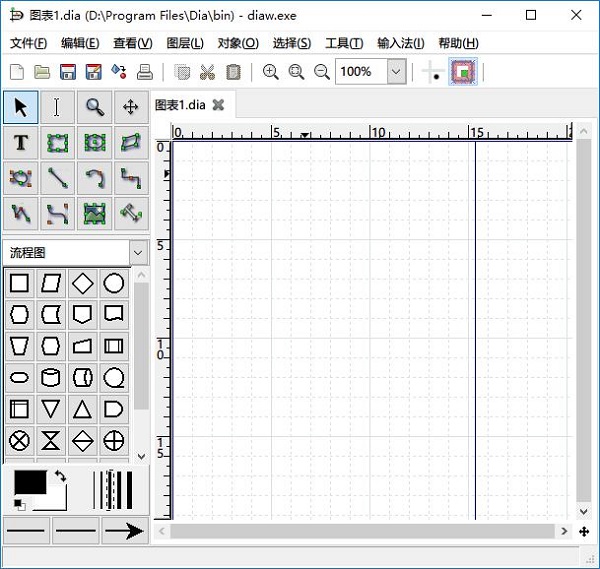Select the Zigzag line tool
This screenshot has width=600, height=569.
click(131, 178)
